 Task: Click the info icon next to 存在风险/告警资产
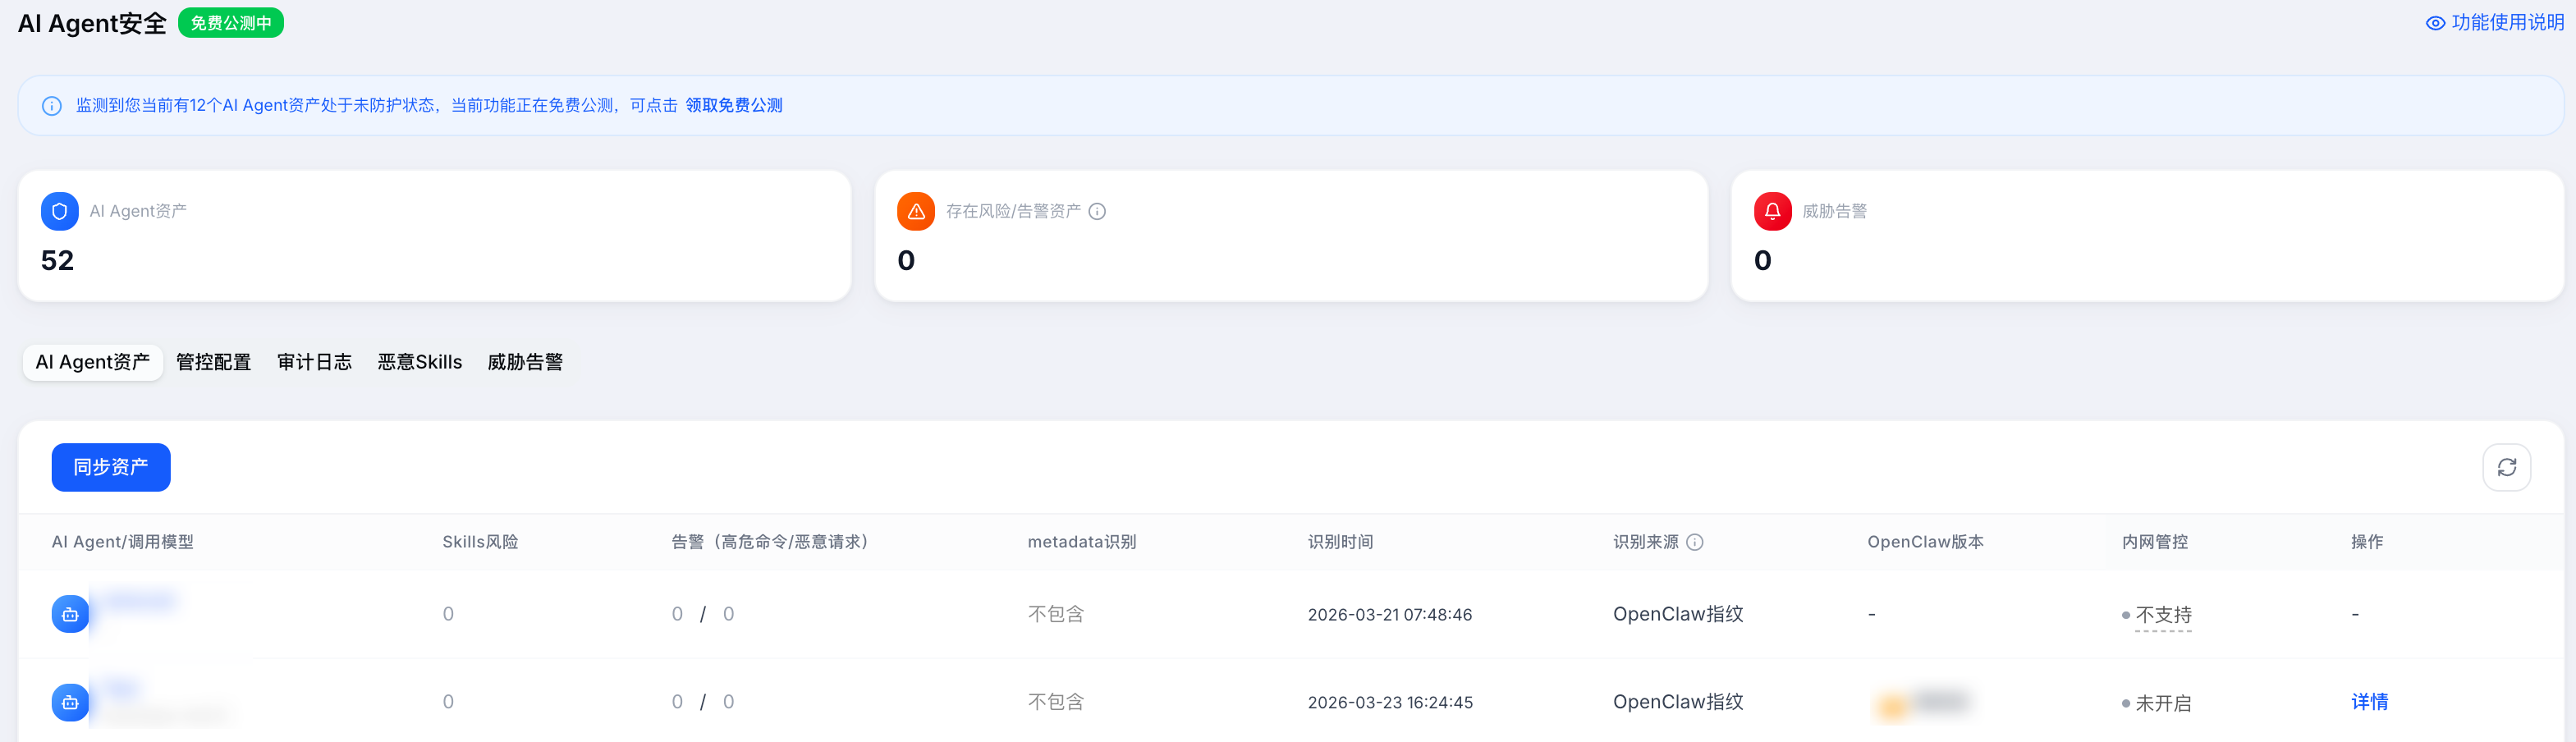pyautogui.click(x=1097, y=211)
